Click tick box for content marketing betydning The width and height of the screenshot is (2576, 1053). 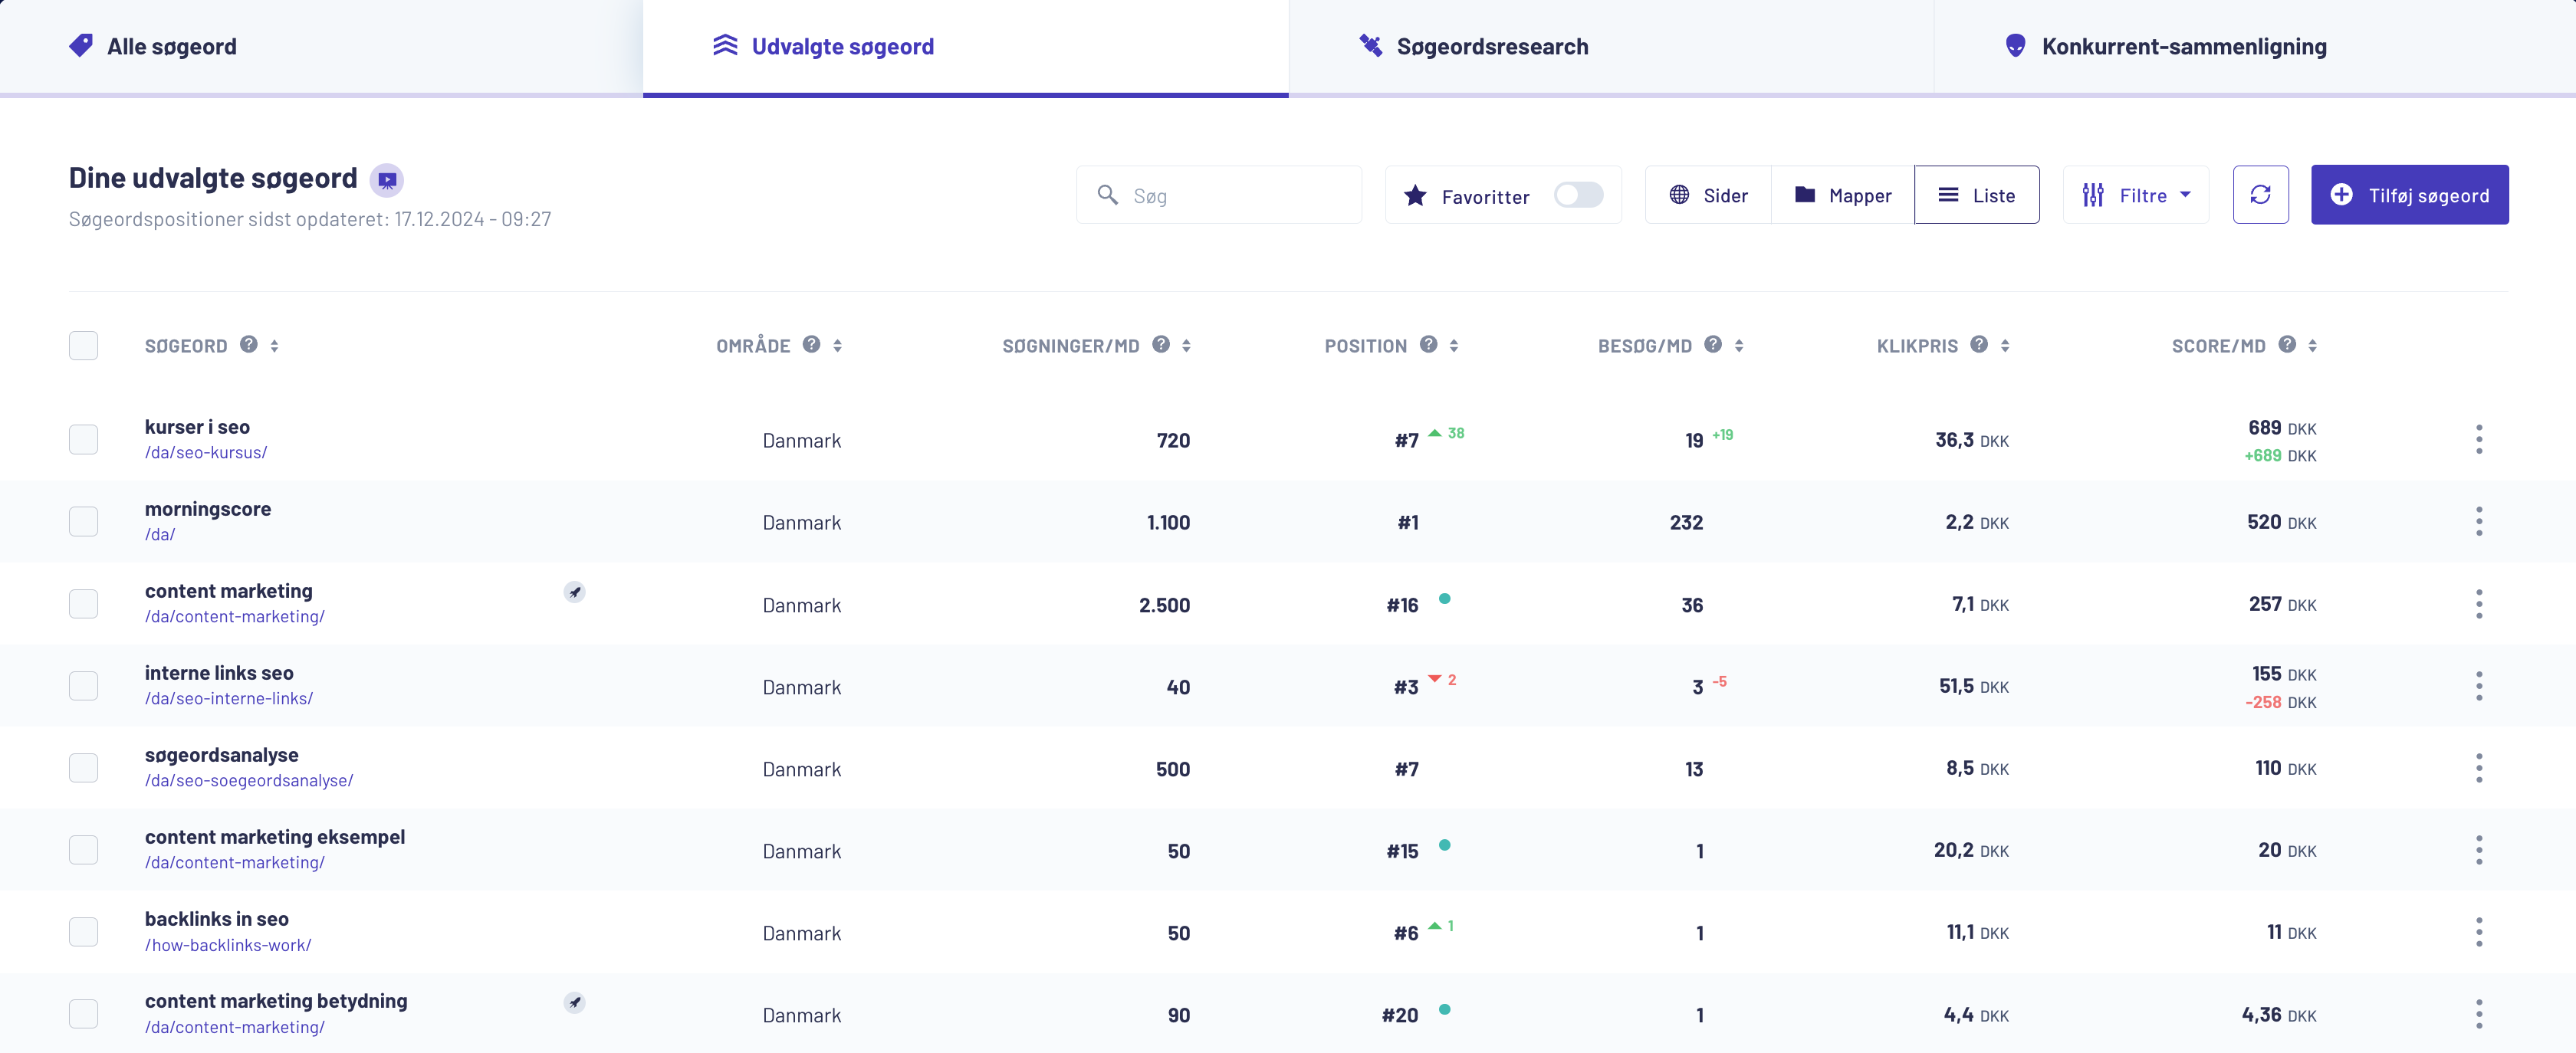[83, 1014]
